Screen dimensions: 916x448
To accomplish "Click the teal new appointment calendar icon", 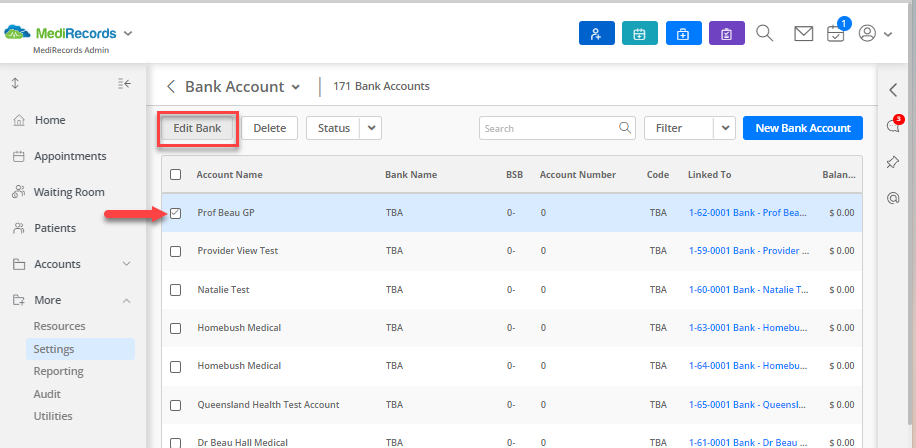I will [x=640, y=33].
